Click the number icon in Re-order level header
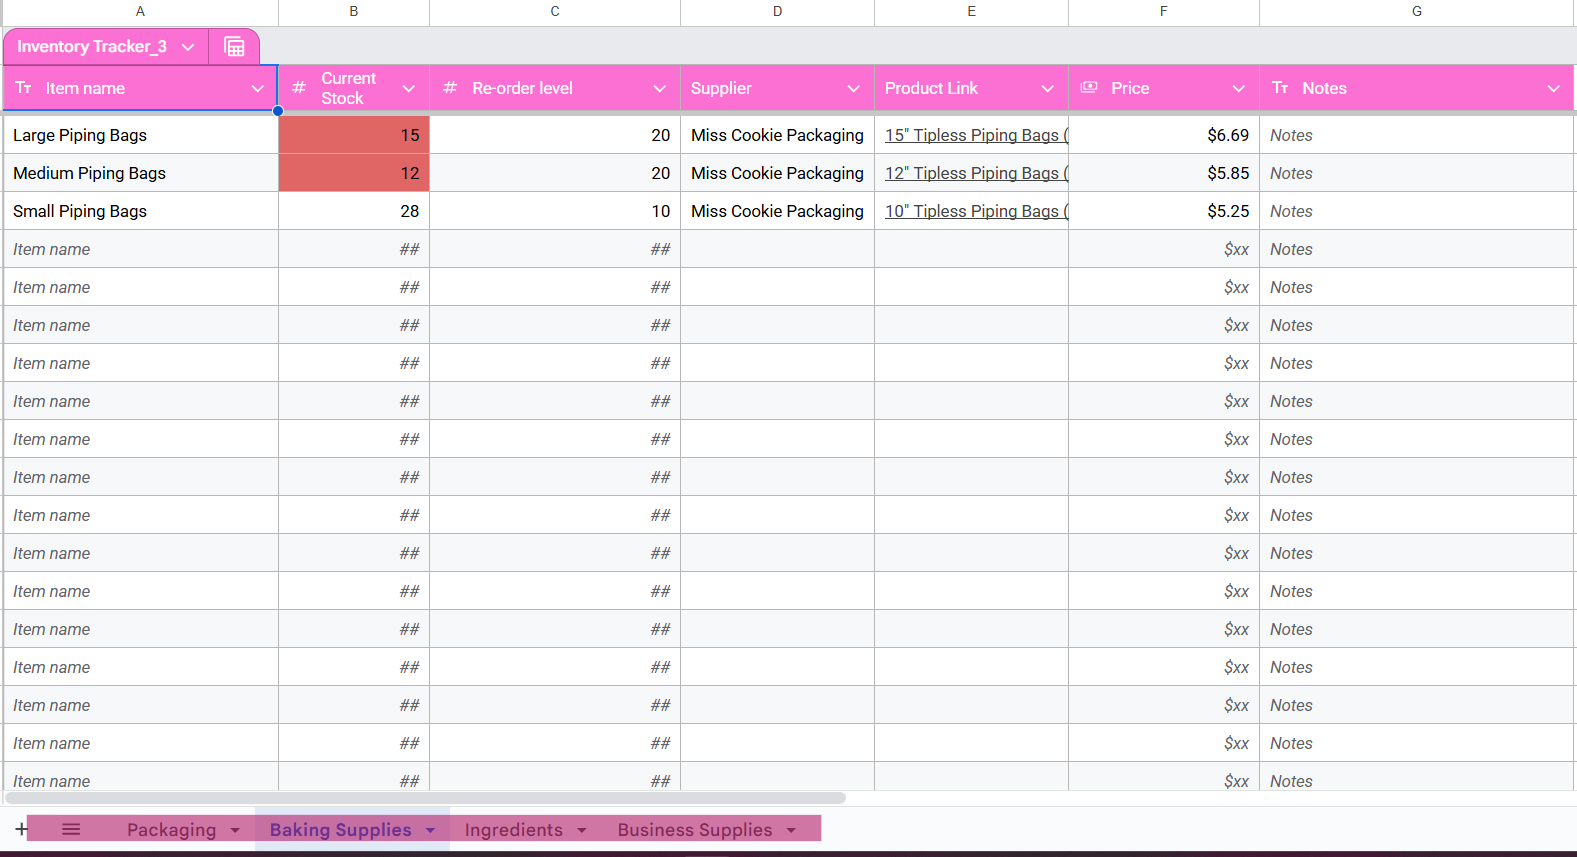This screenshot has width=1577, height=857. point(450,88)
